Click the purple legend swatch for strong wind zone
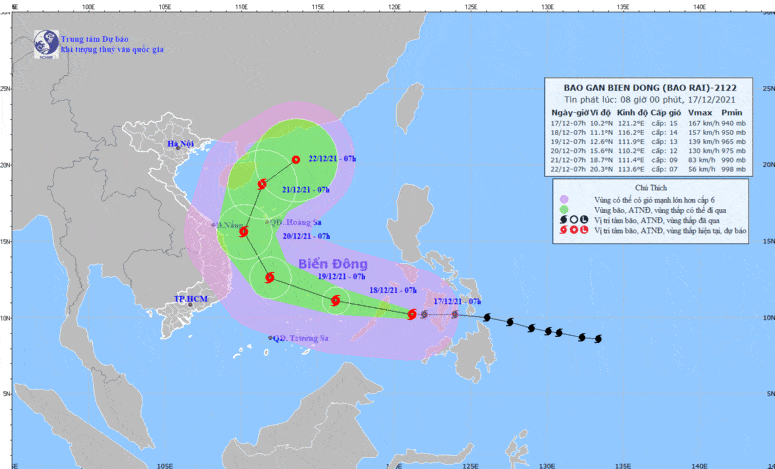 [x=564, y=199]
